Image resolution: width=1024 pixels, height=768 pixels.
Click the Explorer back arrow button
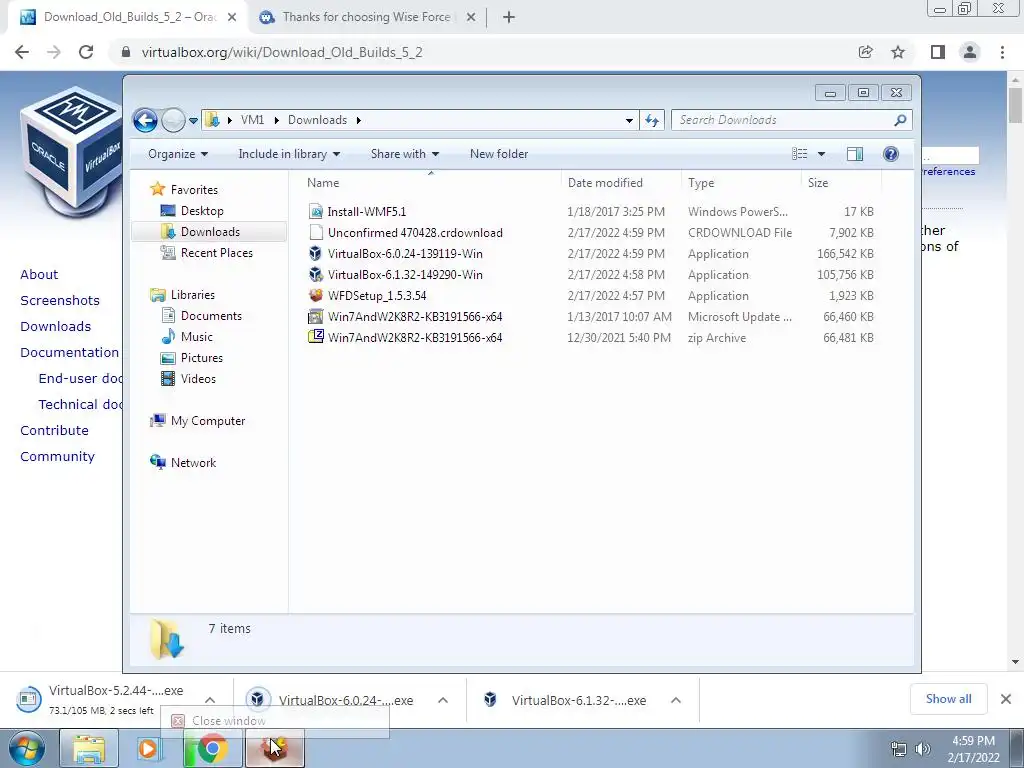pyautogui.click(x=145, y=120)
